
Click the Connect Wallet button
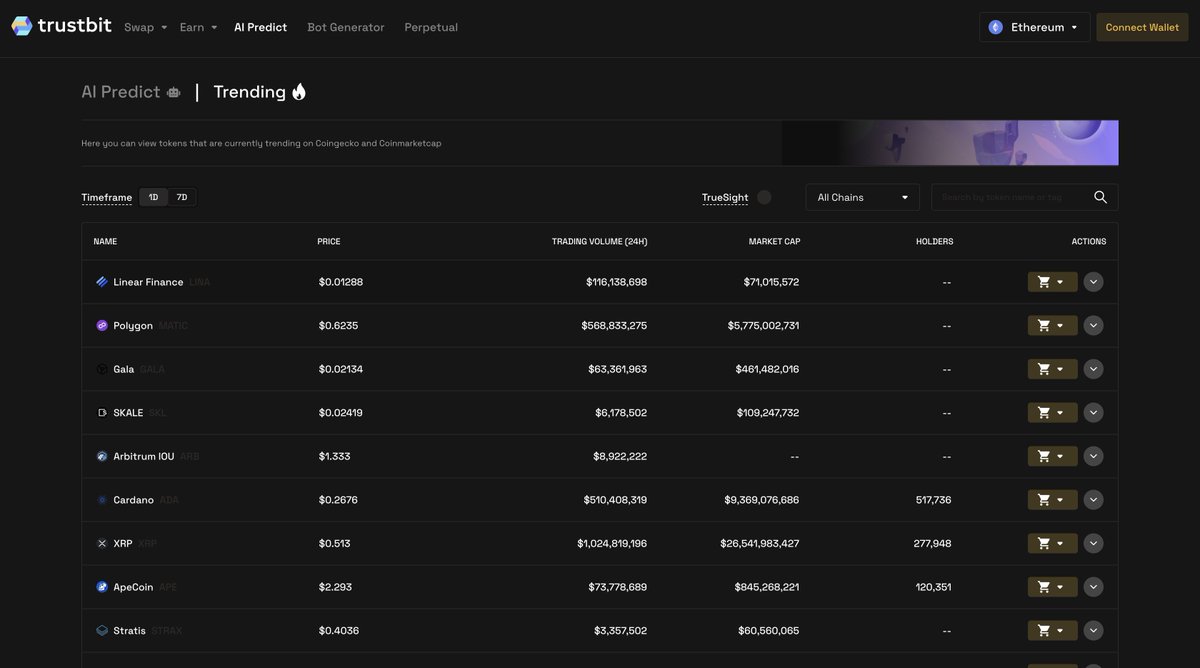(1142, 27)
